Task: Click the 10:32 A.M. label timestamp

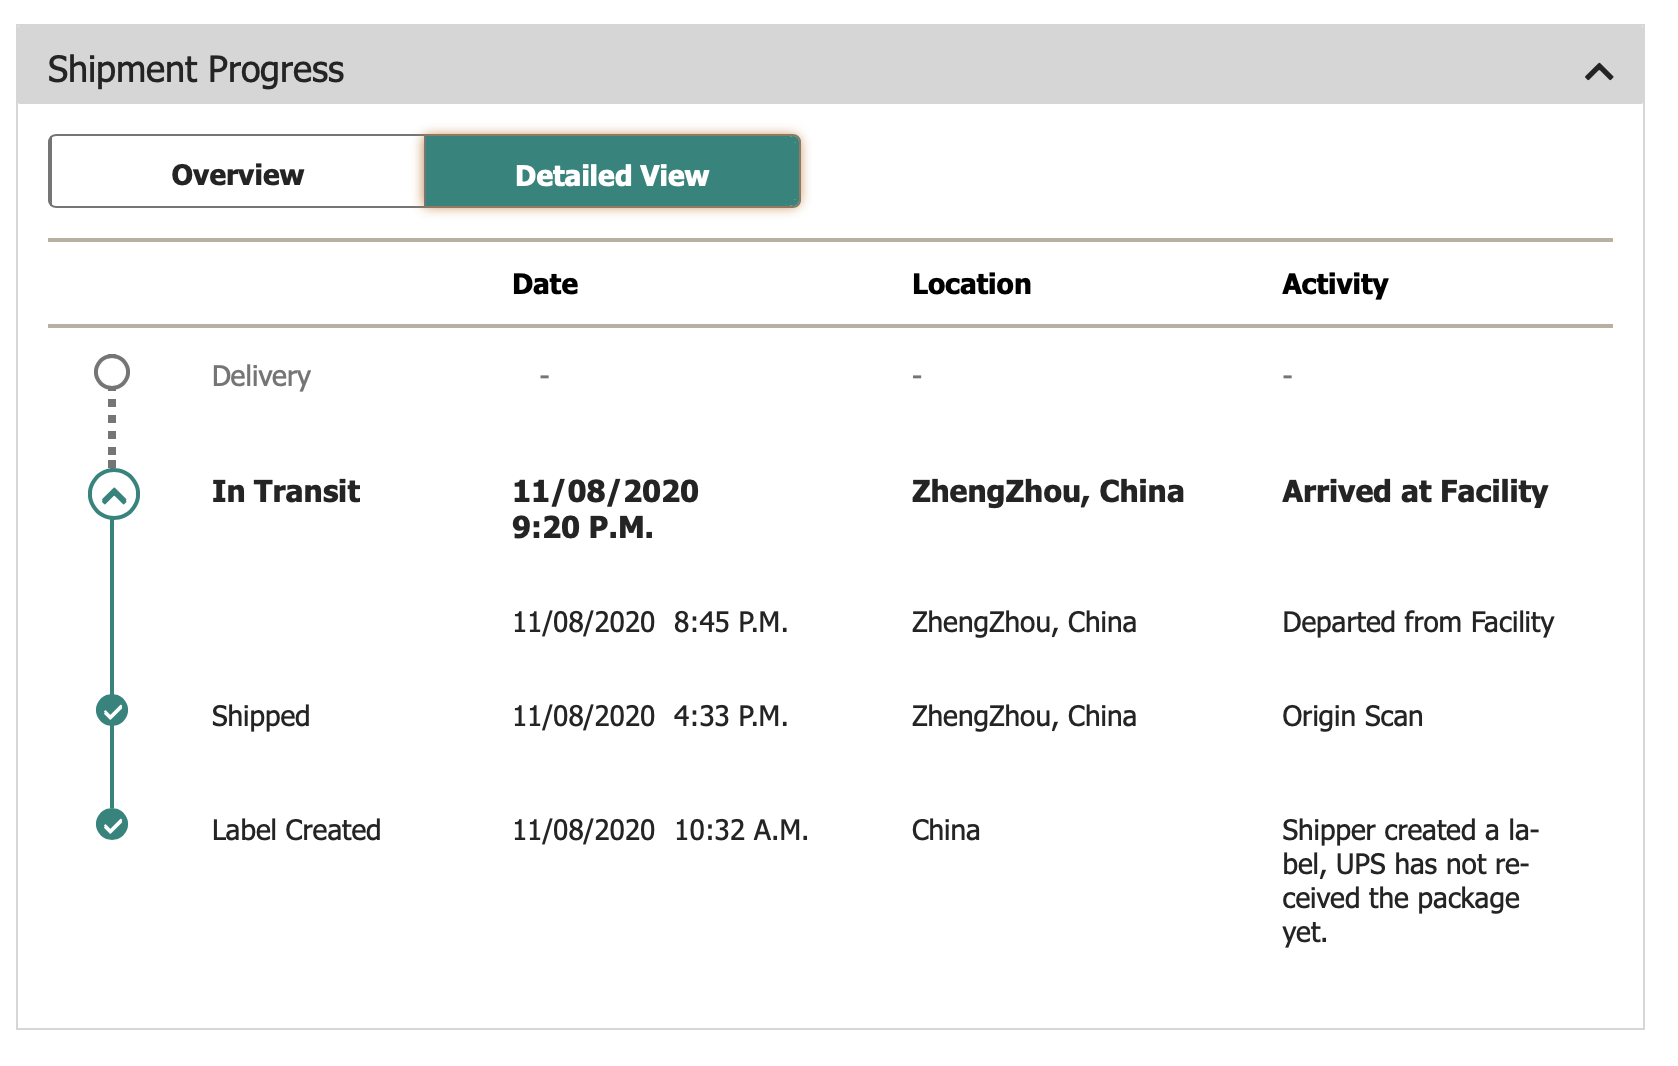Action: [x=741, y=830]
